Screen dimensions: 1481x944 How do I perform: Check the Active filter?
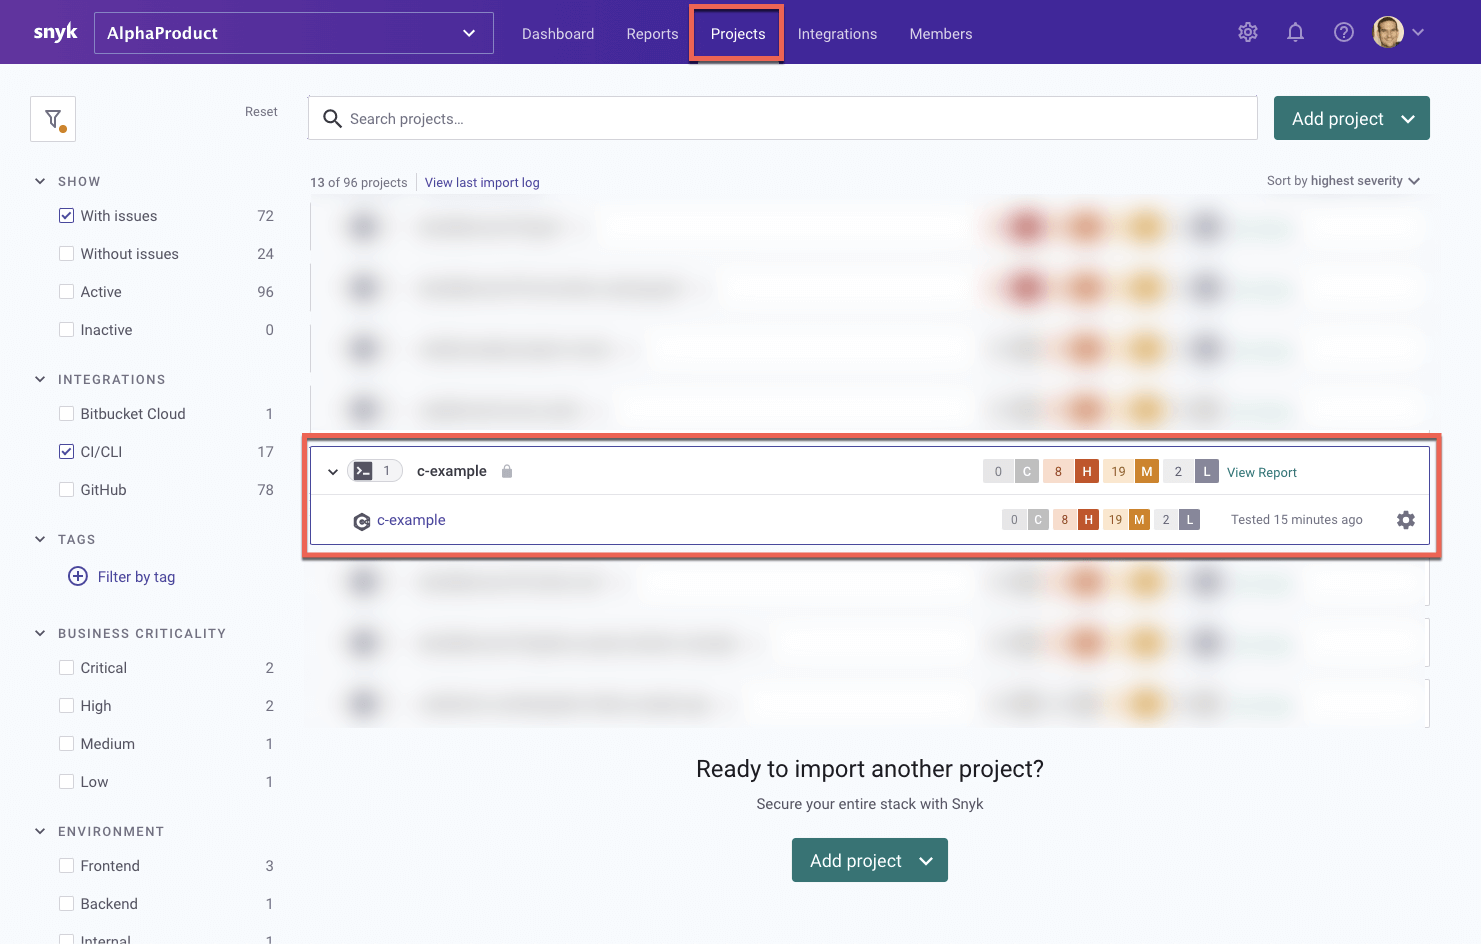click(x=67, y=292)
